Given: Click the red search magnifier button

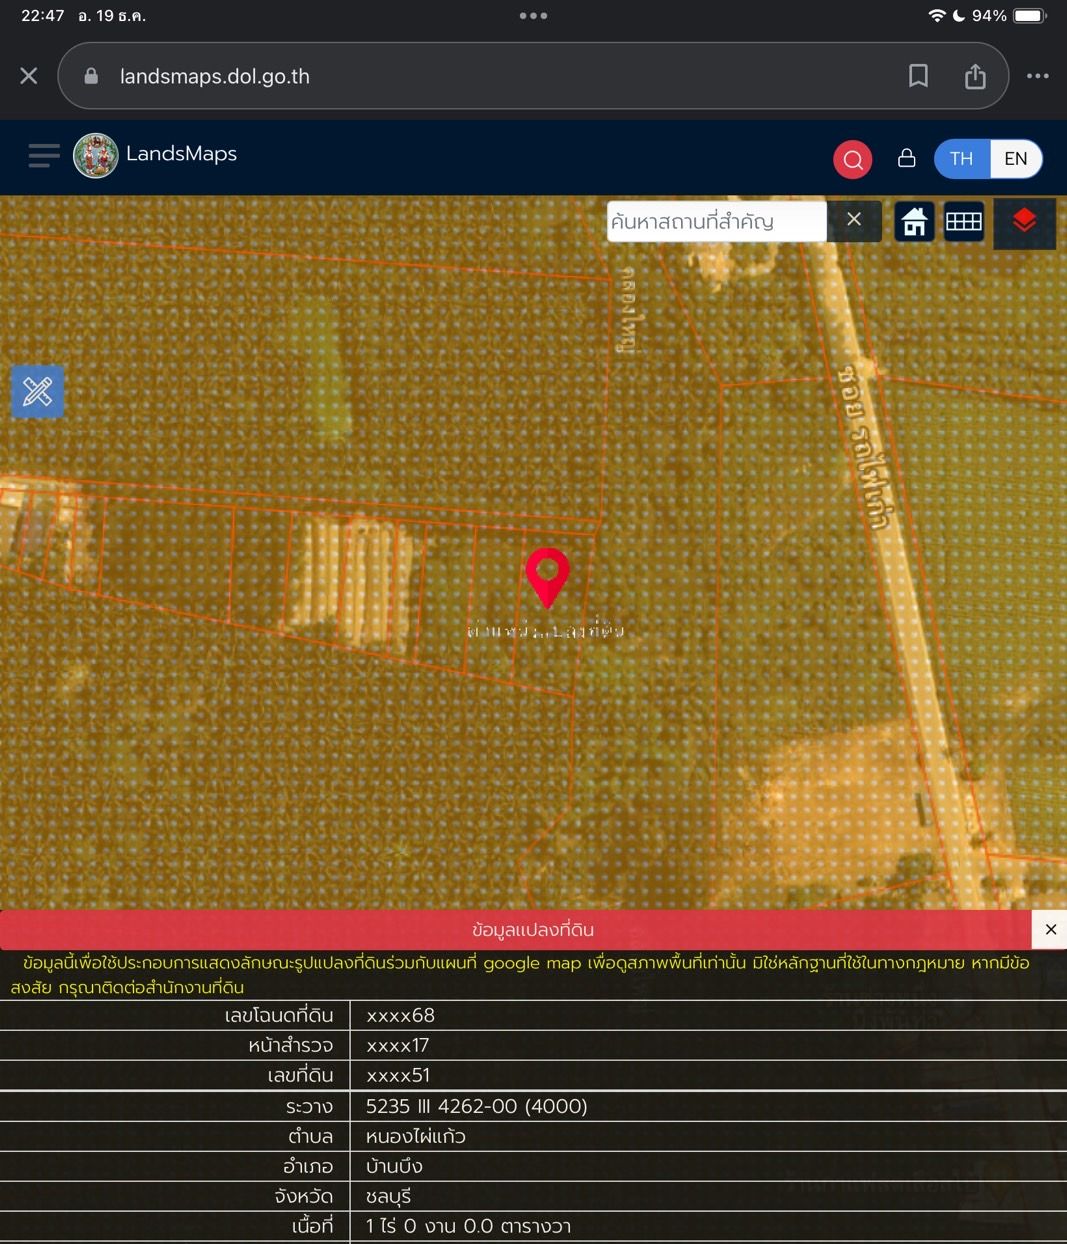Looking at the screenshot, I should pos(853,159).
